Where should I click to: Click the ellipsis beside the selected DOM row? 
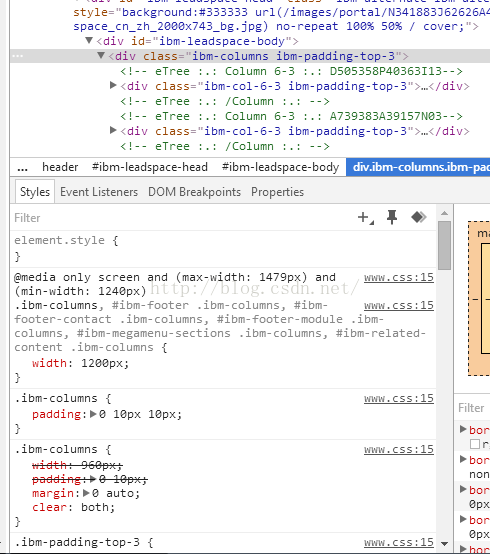tap(18, 56)
